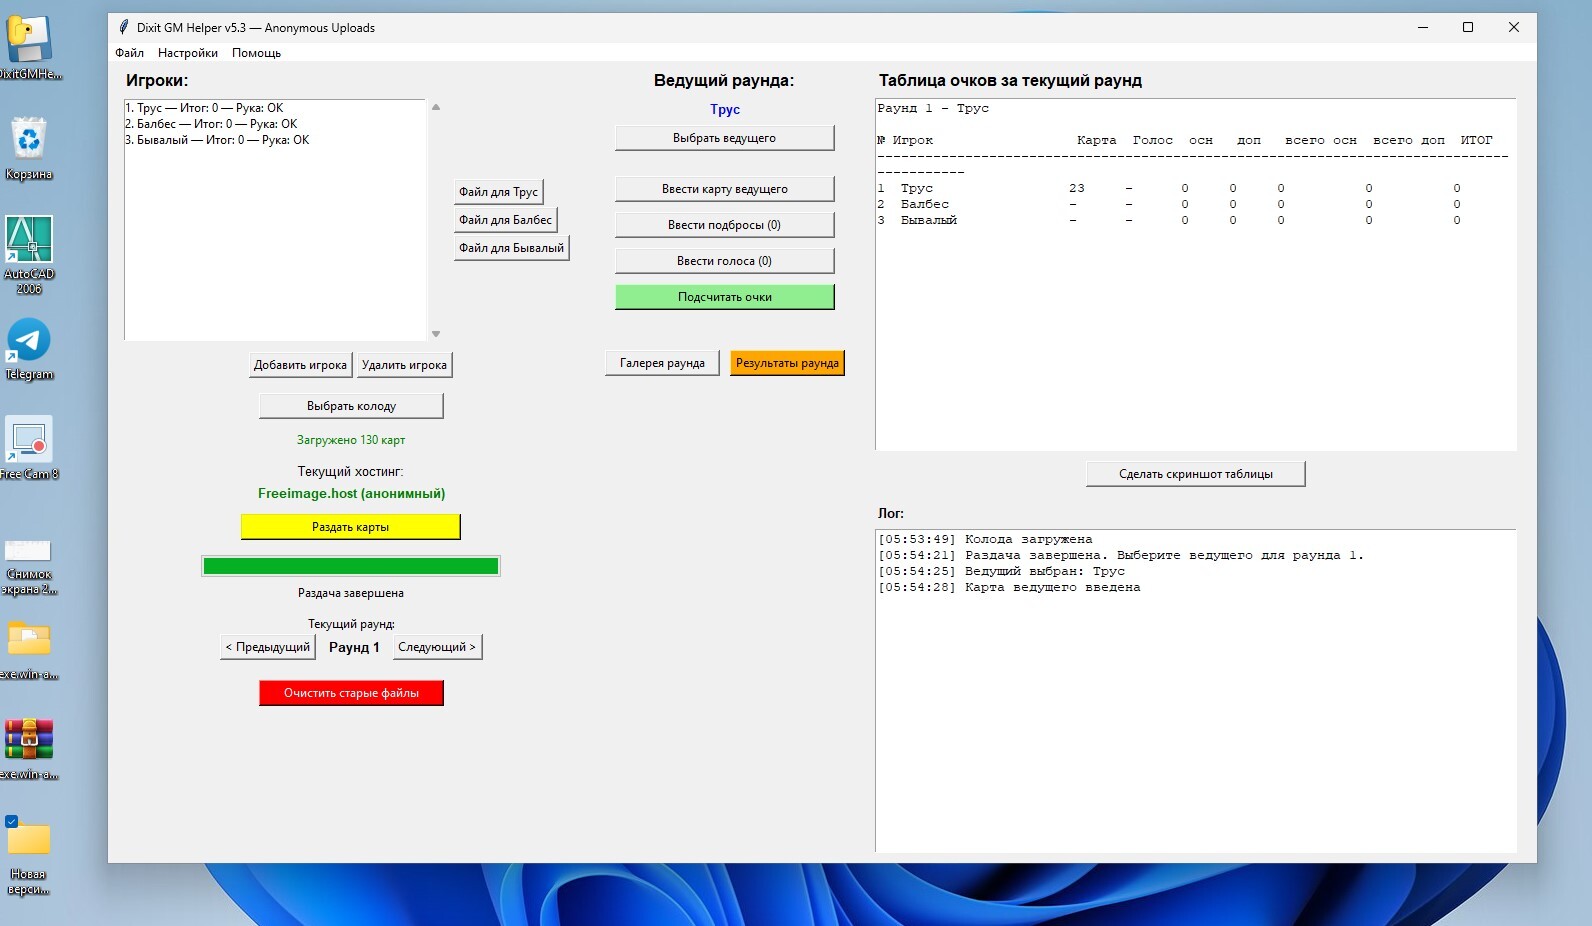Launch Free Cam 8 from the desktop
Viewport: 1592px width, 926px height.
tap(29, 448)
